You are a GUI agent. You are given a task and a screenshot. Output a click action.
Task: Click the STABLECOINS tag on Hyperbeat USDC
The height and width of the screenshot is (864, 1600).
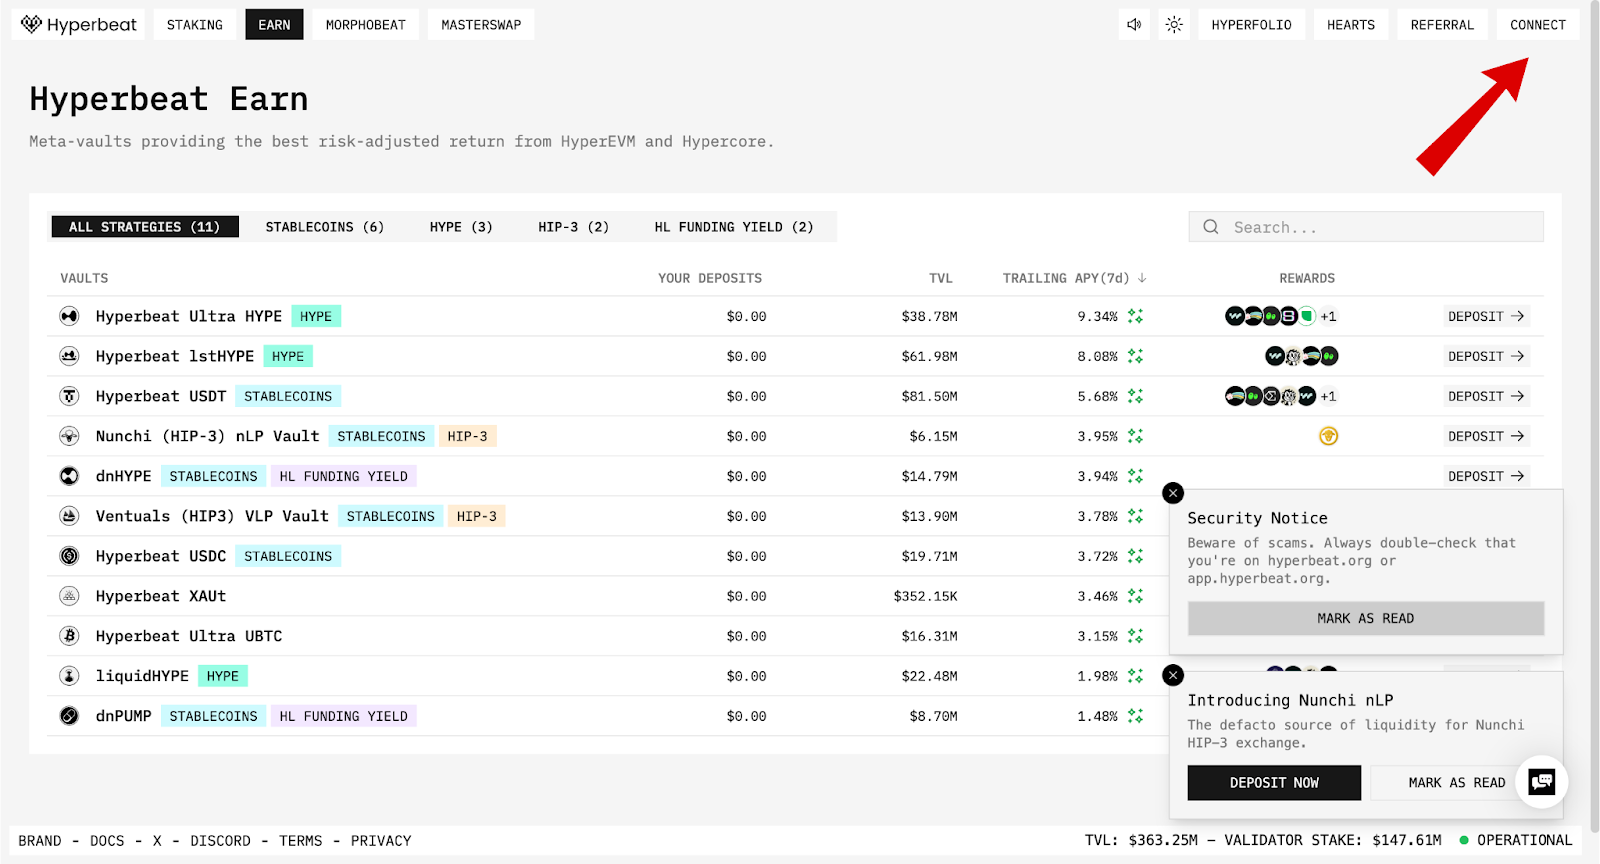(x=288, y=556)
